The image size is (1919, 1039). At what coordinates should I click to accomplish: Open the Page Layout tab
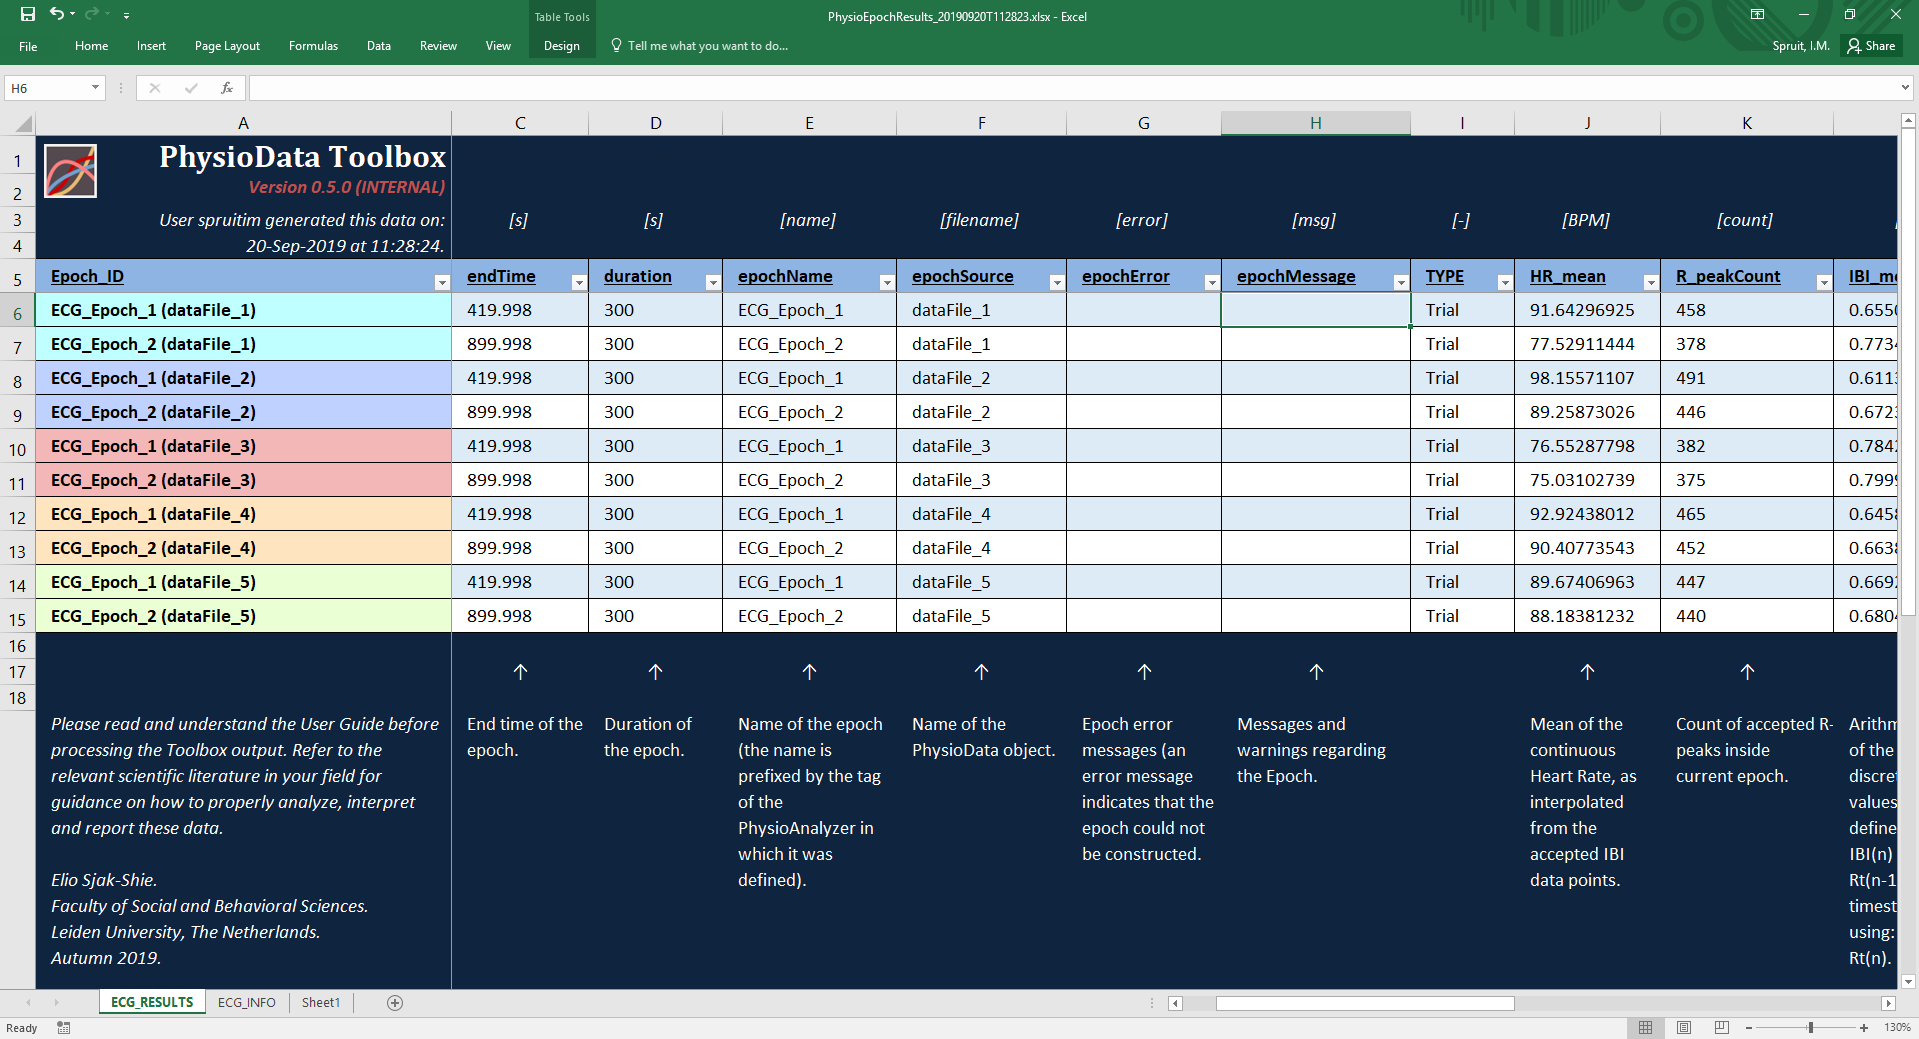227,46
